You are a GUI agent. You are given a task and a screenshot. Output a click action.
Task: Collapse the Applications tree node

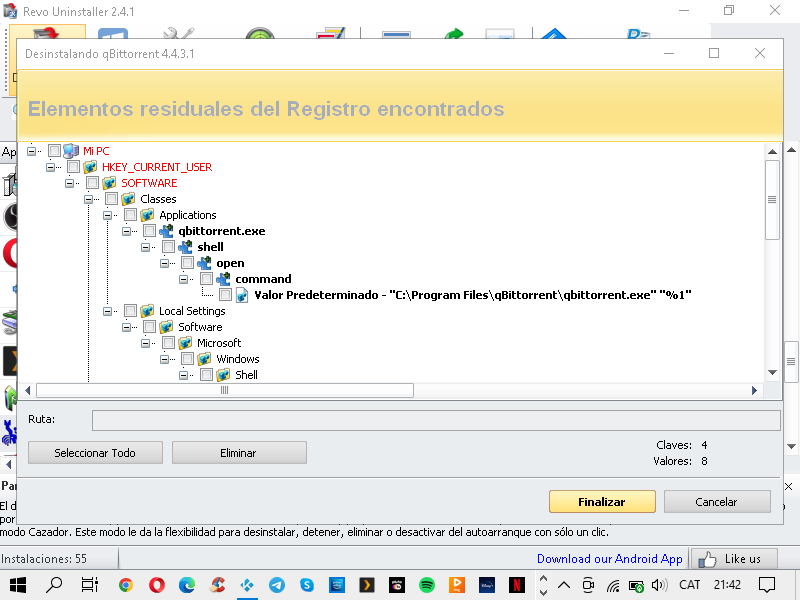(x=108, y=215)
